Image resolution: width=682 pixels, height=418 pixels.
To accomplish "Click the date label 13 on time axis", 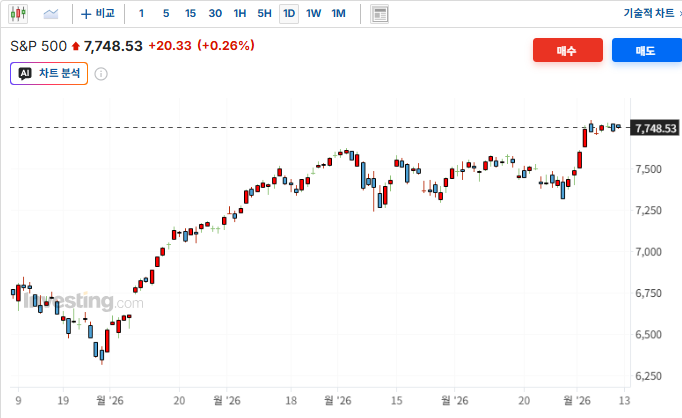I will click(x=624, y=400).
